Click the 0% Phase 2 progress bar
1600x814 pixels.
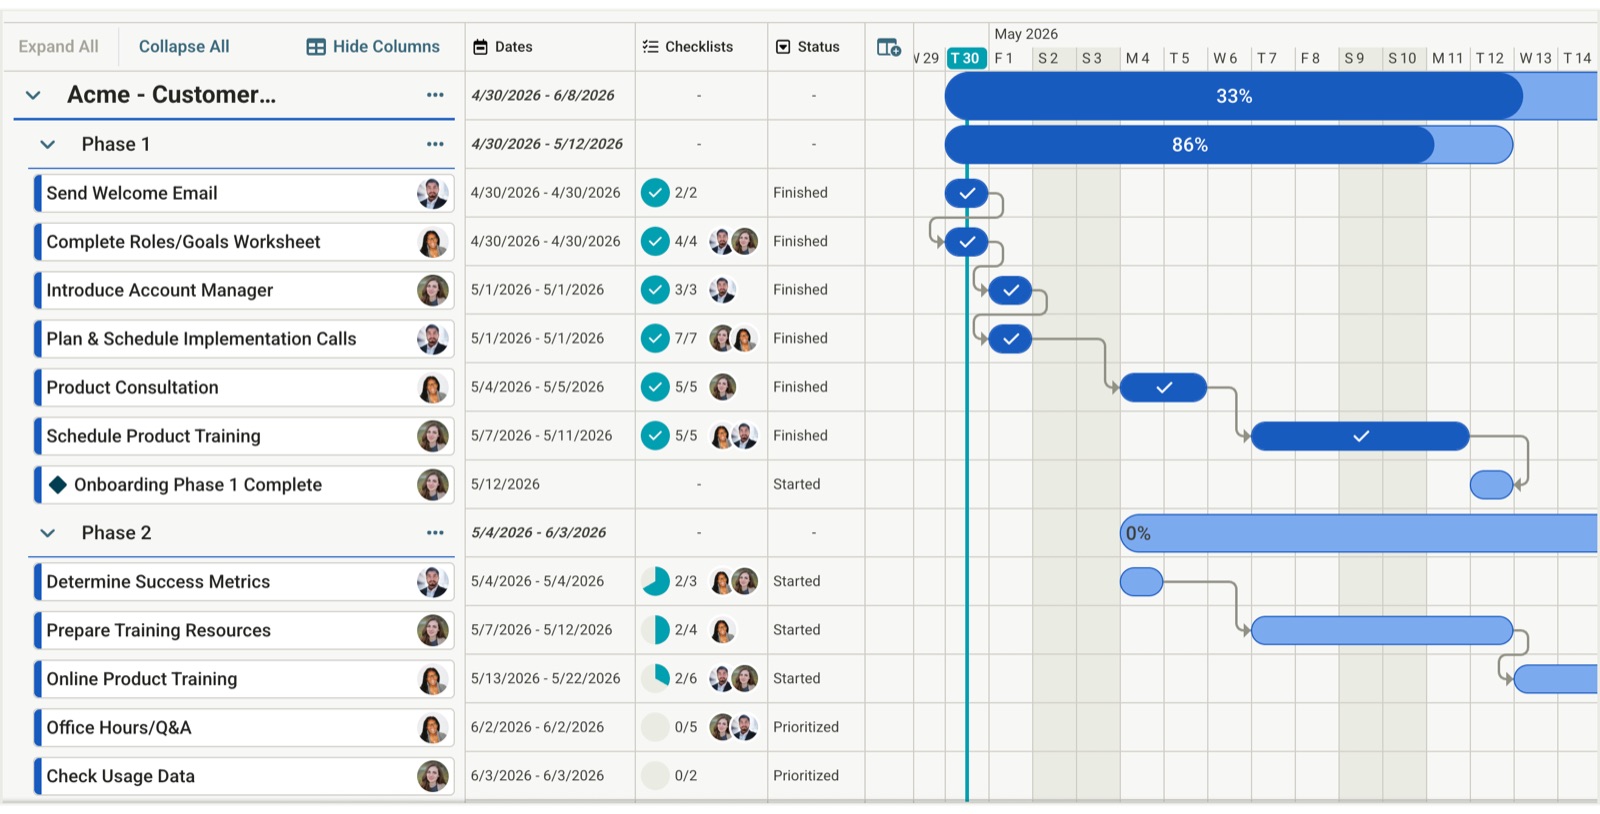(x=1359, y=533)
